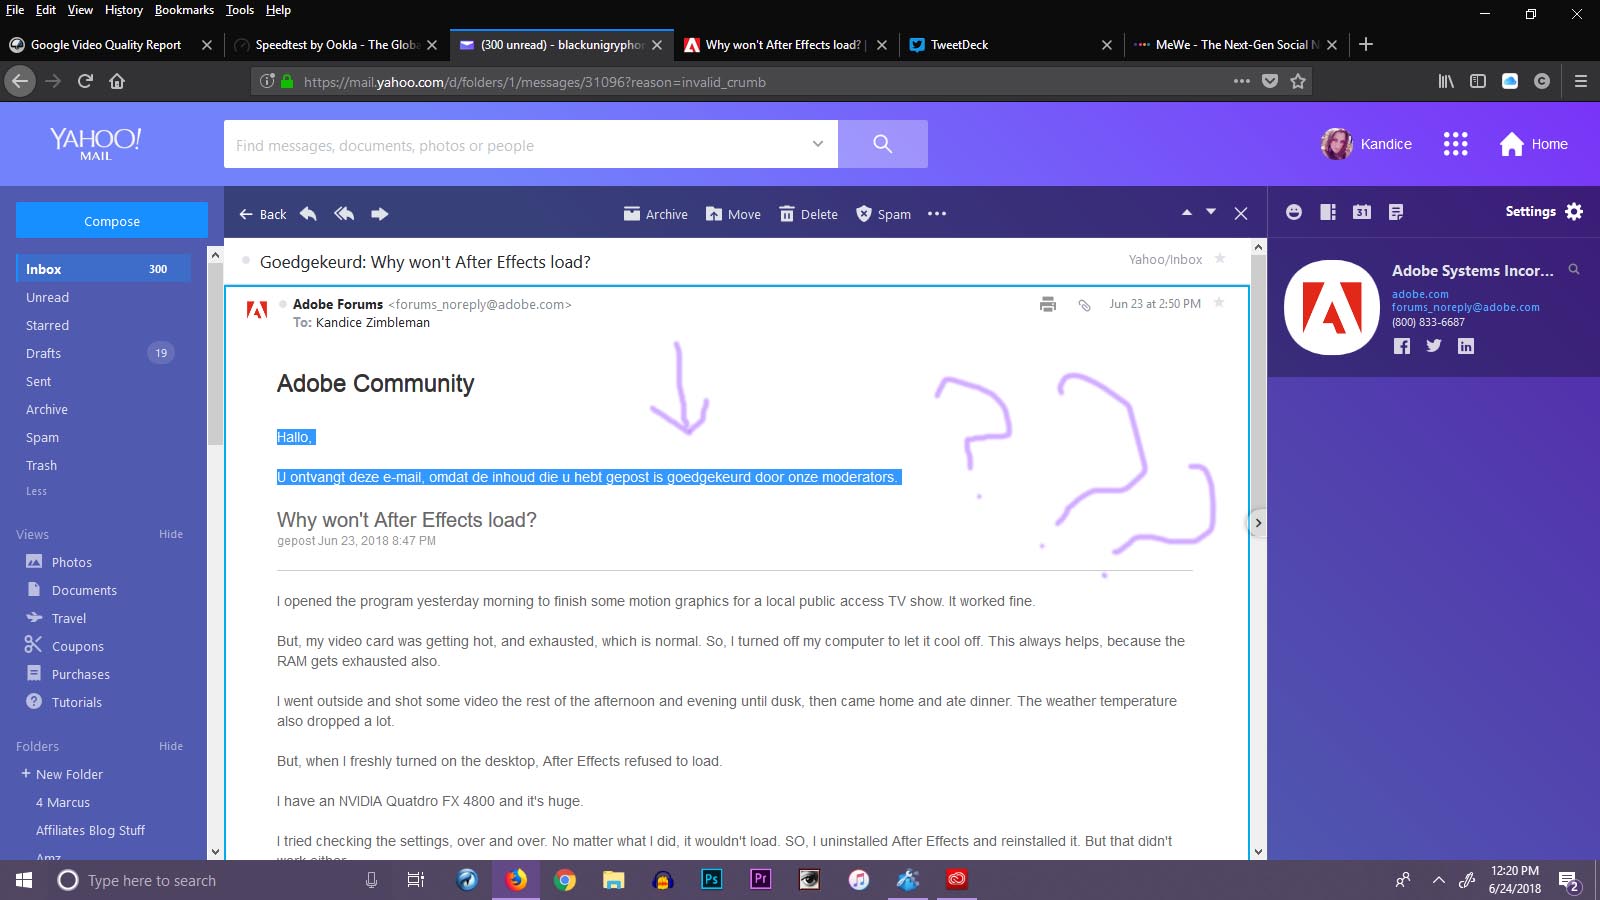Show Unread messages
Screen dimensions: 1600x900
coord(47,297)
